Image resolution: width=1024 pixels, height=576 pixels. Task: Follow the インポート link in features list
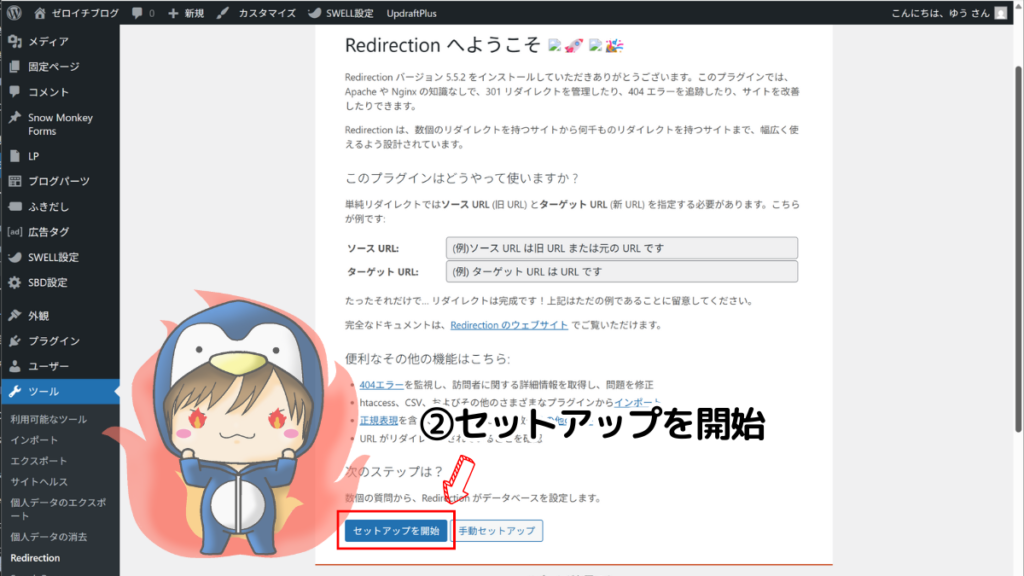pyautogui.click(x=637, y=402)
